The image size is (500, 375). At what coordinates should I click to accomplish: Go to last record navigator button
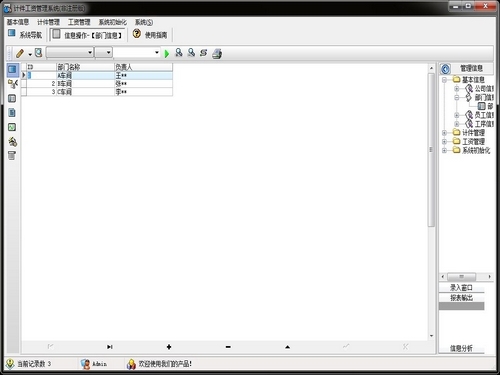click(110, 347)
